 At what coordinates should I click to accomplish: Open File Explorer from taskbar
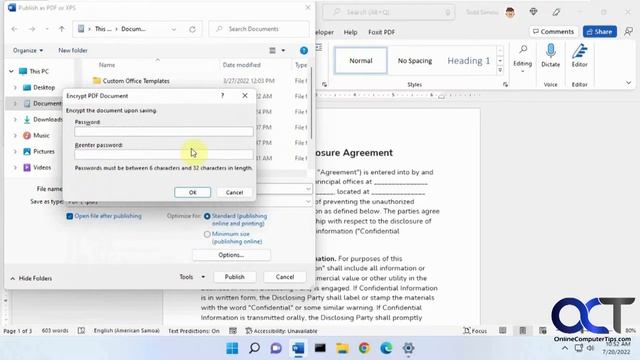(x=342, y=348)
